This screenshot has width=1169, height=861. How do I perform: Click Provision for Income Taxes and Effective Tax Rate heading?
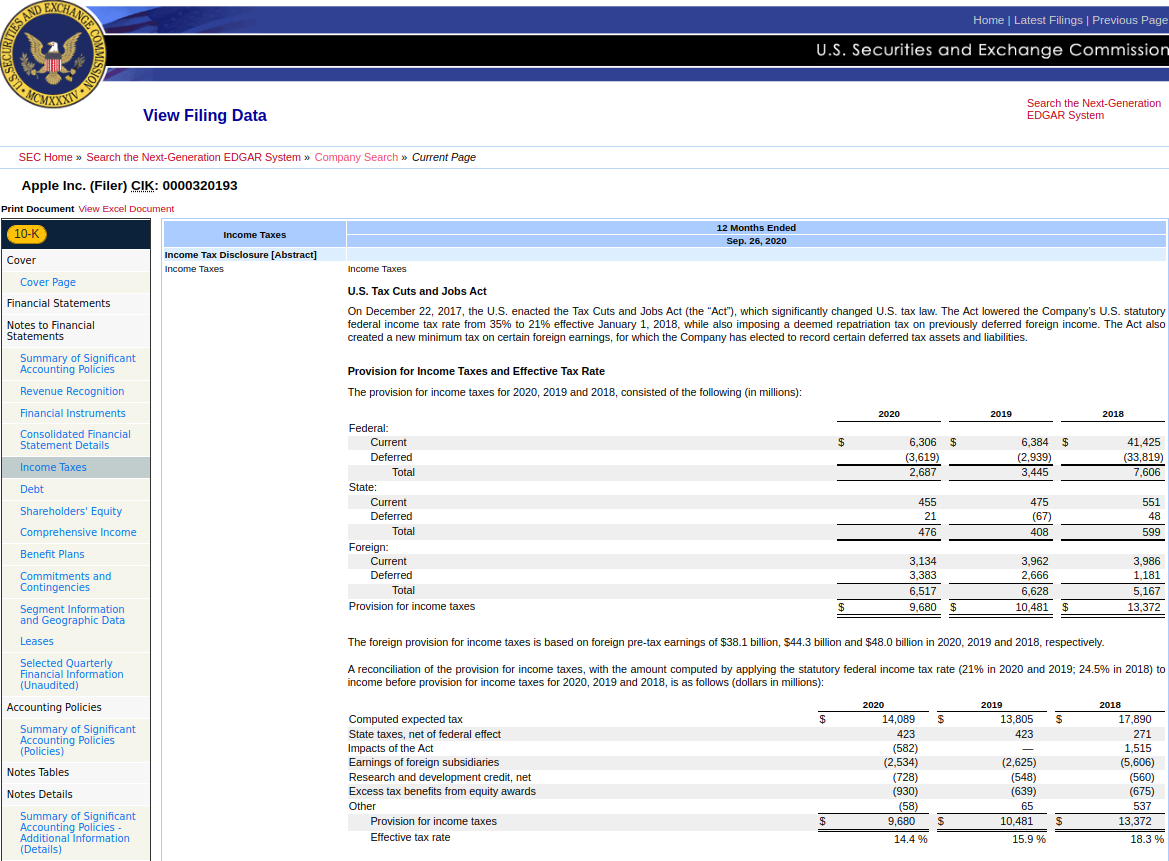[x=476, y=371]
